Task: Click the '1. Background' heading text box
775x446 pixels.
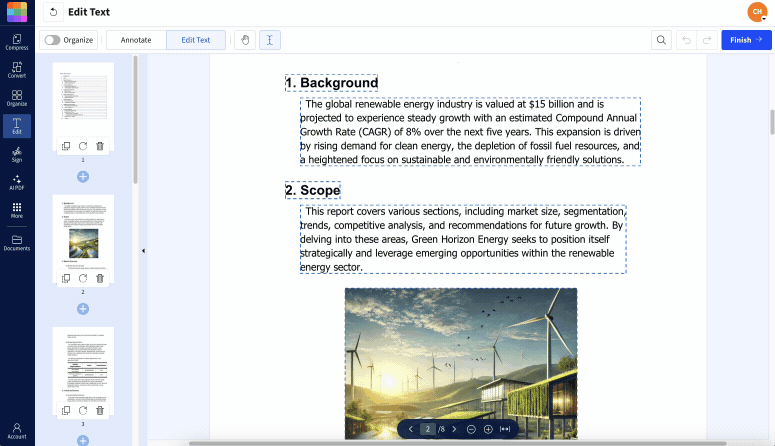Action: pyautogui.click(x=332, y=83)
